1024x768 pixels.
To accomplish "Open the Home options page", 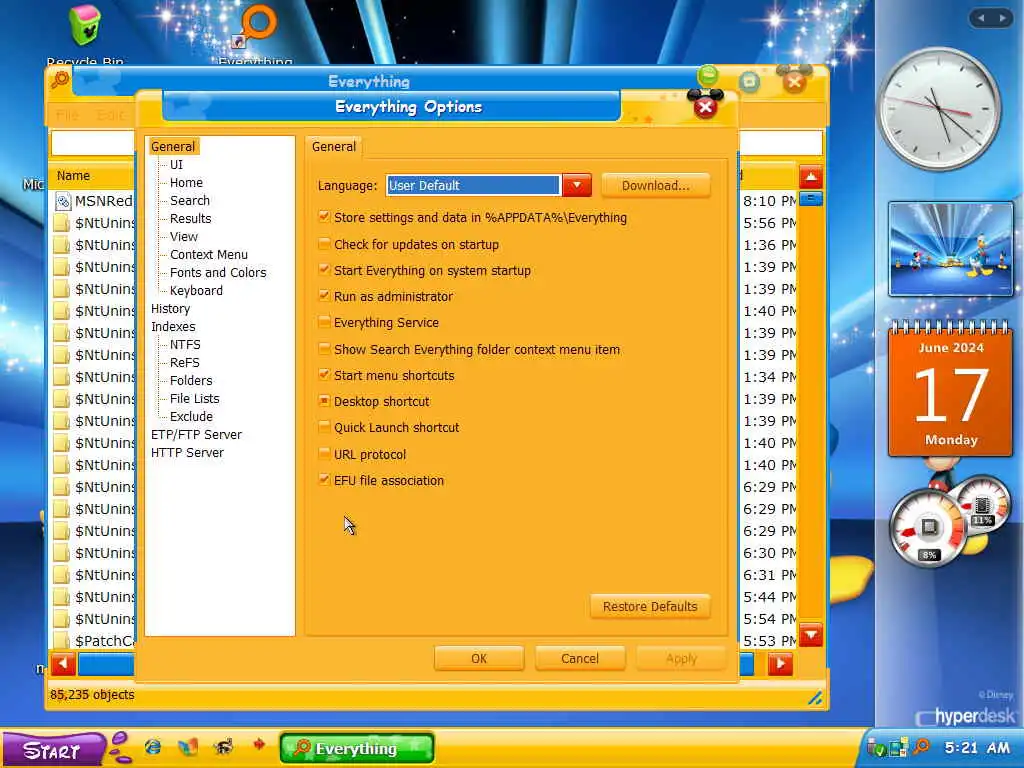I will click(186, 183).
